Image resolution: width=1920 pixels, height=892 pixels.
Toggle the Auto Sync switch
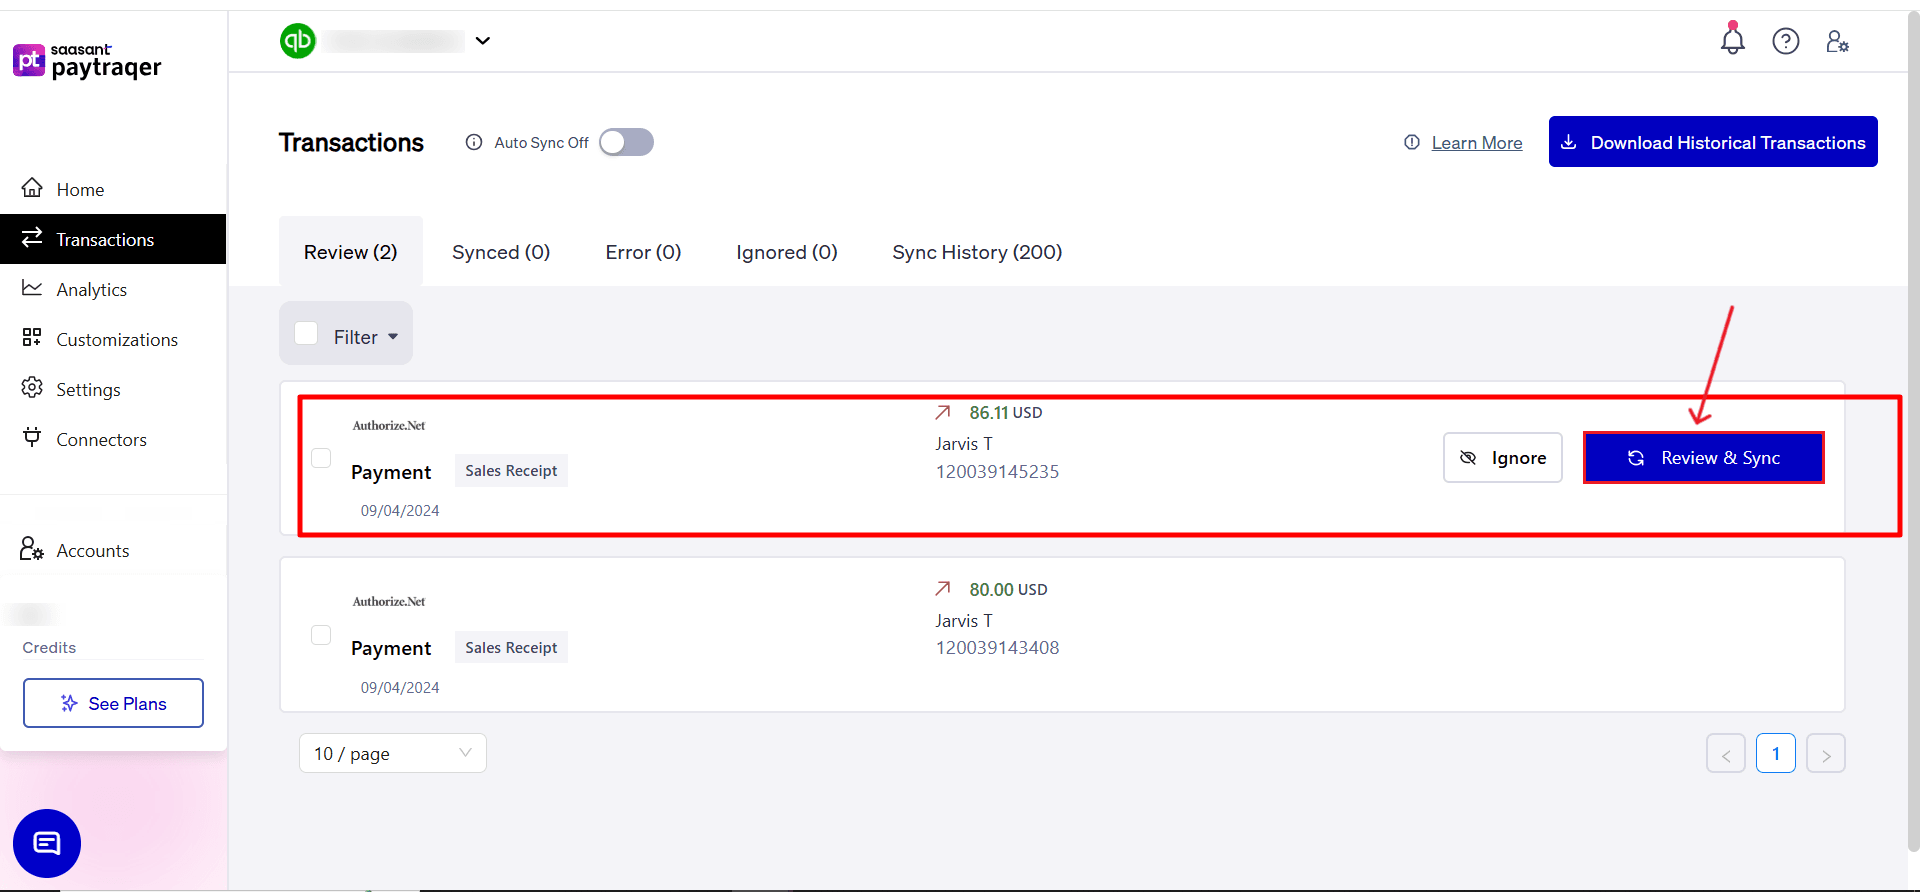[627, 142]
